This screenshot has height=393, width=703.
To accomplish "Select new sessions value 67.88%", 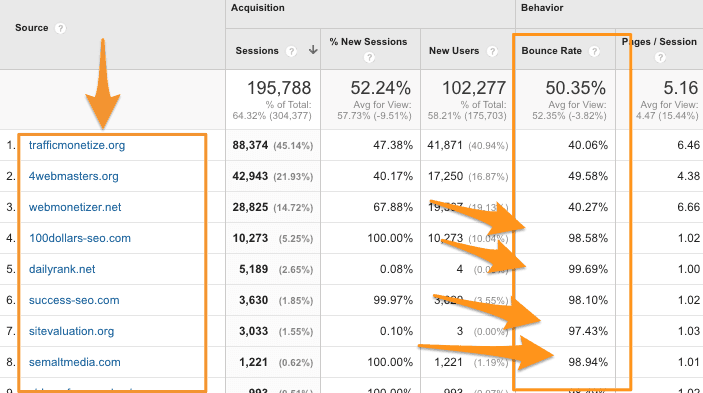I will click(393, 207).
